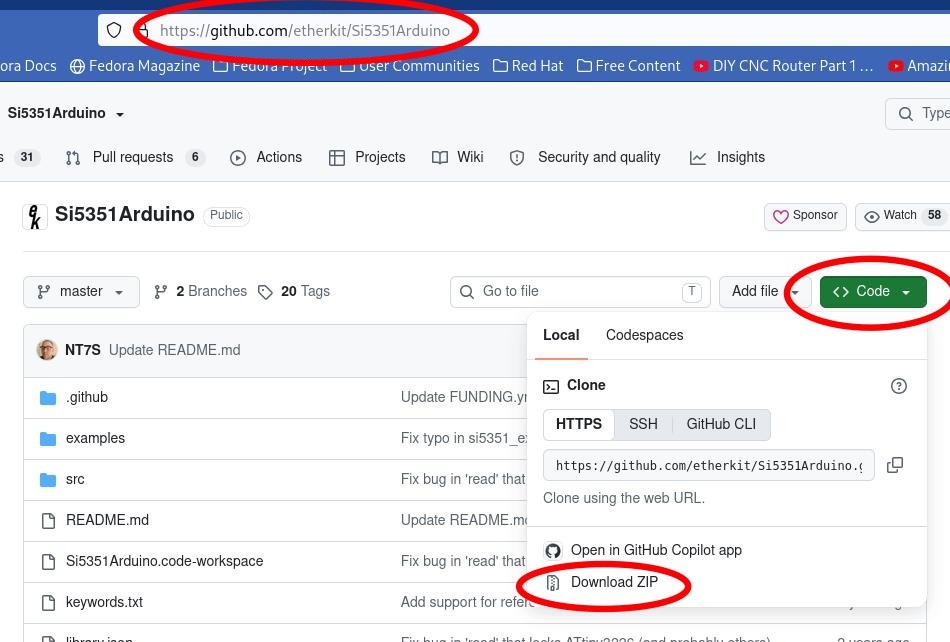Click the Pull requests branch icon

[x=73, y=158]
